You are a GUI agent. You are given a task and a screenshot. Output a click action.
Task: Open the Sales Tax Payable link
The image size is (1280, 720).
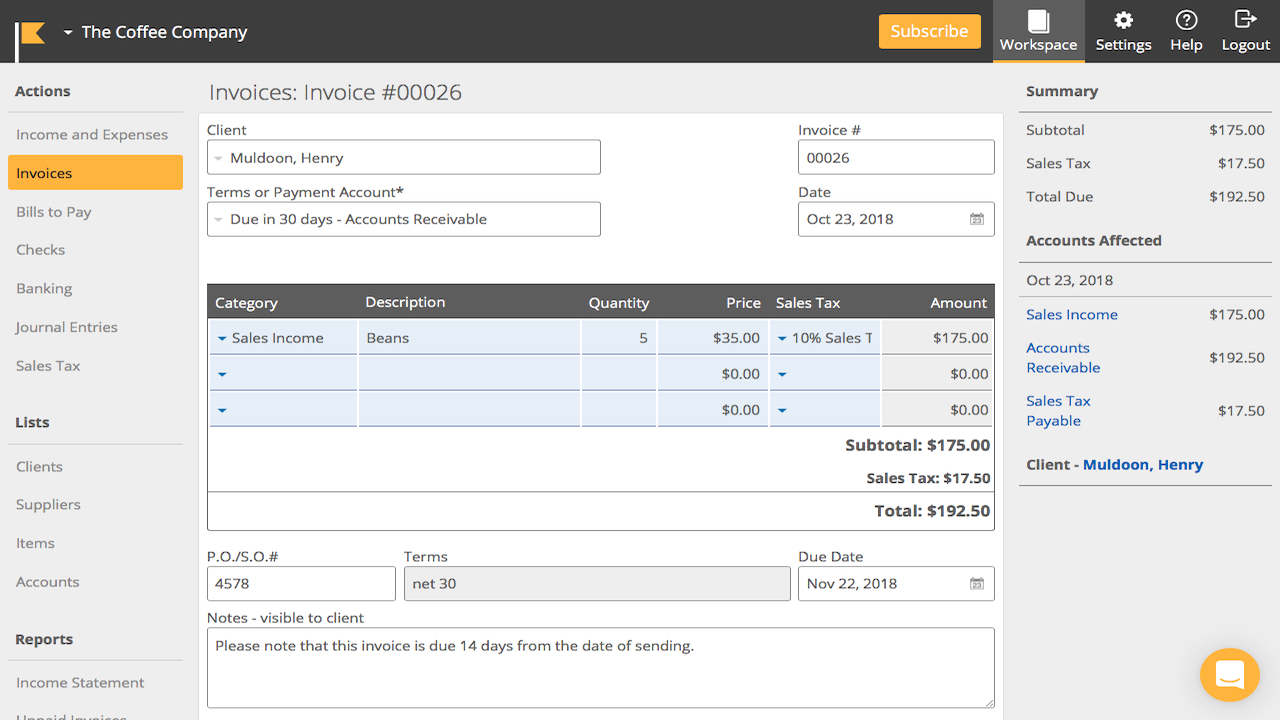pyautogui.click(x=1058, y=411)
